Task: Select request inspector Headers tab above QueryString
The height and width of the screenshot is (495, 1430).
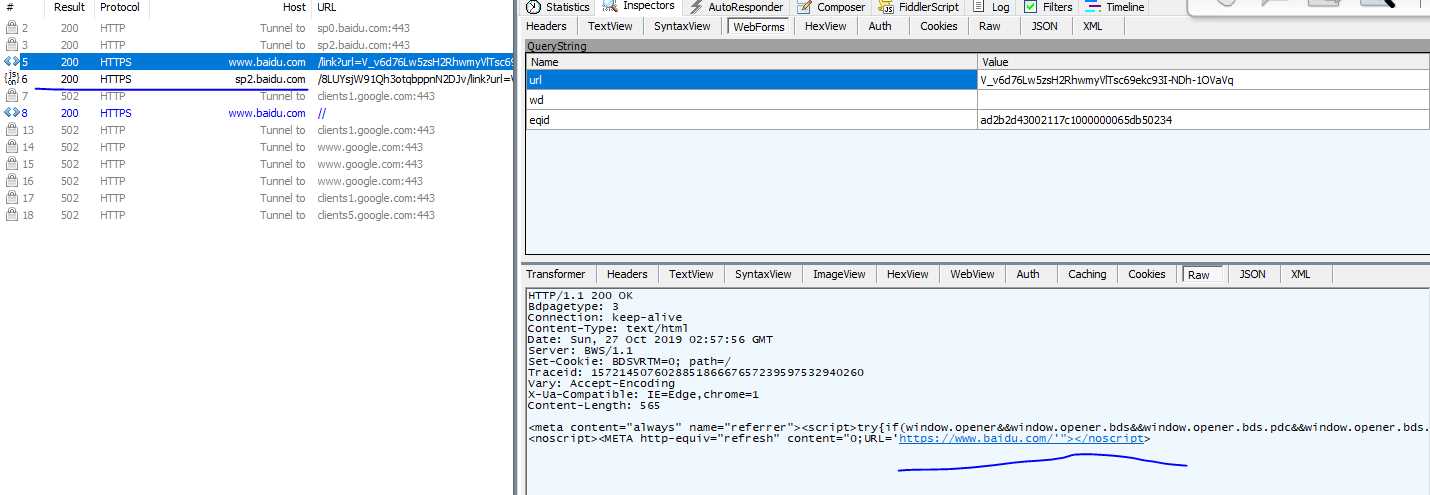Action: point(546,26)
